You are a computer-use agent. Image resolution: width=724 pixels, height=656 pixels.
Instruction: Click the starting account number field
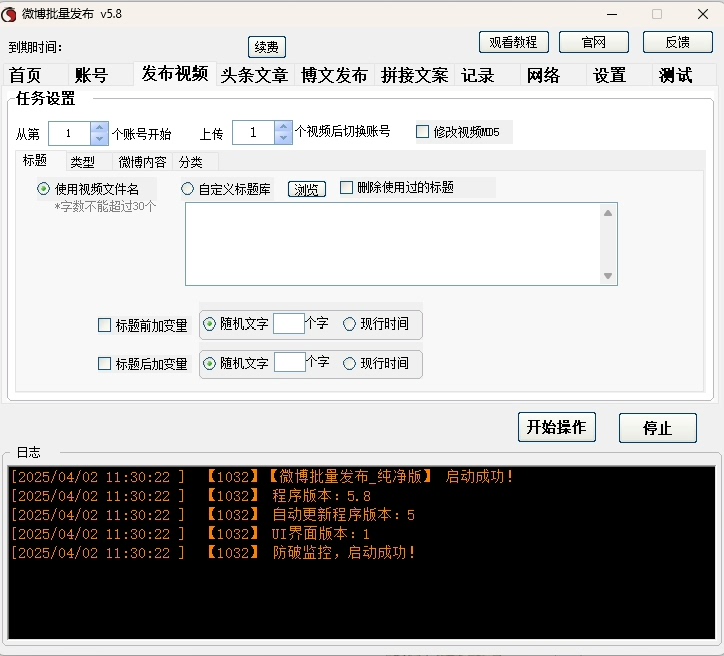click(x=69, y=133)
